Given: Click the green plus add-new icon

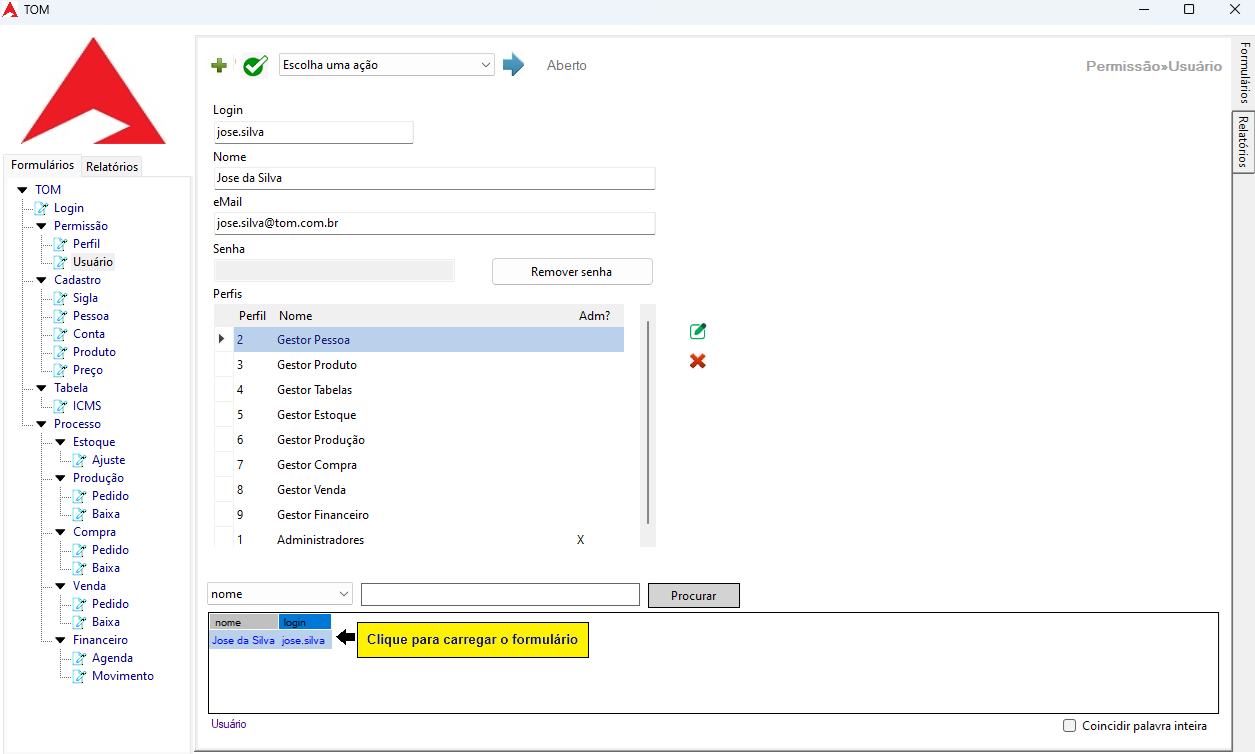Looking at the screenshot, I should (219, 66).
